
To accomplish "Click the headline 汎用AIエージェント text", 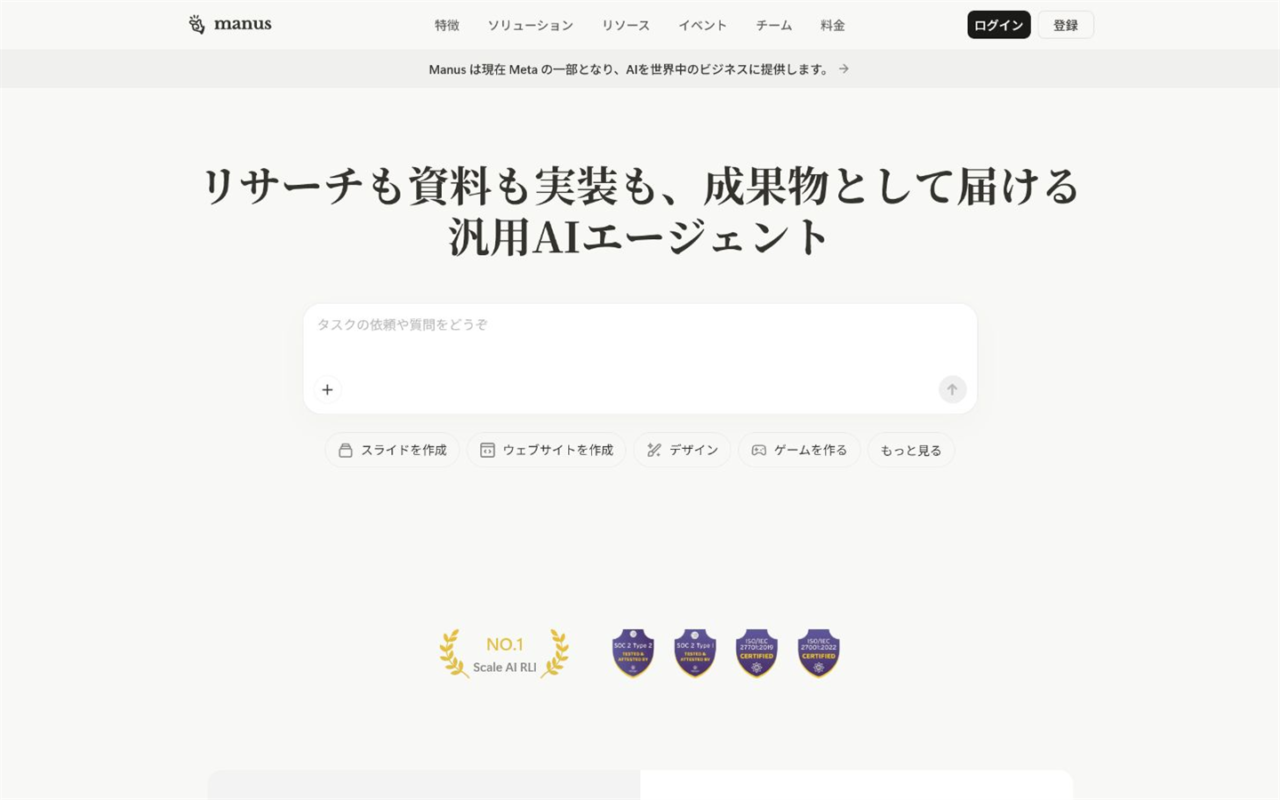I will (640, 238).
